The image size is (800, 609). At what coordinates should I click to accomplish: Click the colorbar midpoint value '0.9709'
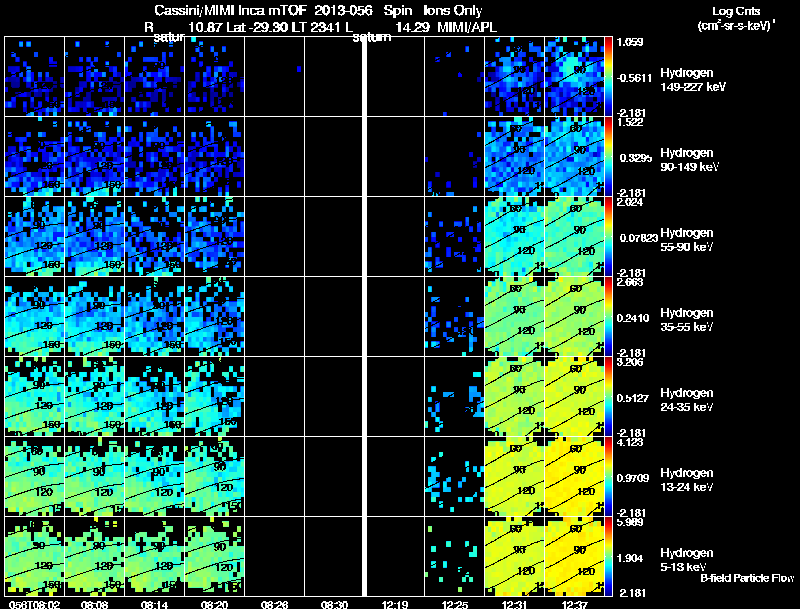pyautogui.click(x=634, y=478)
